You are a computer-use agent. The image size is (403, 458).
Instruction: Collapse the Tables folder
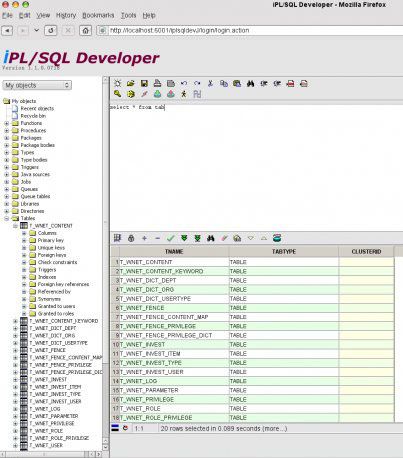[7, 219]
